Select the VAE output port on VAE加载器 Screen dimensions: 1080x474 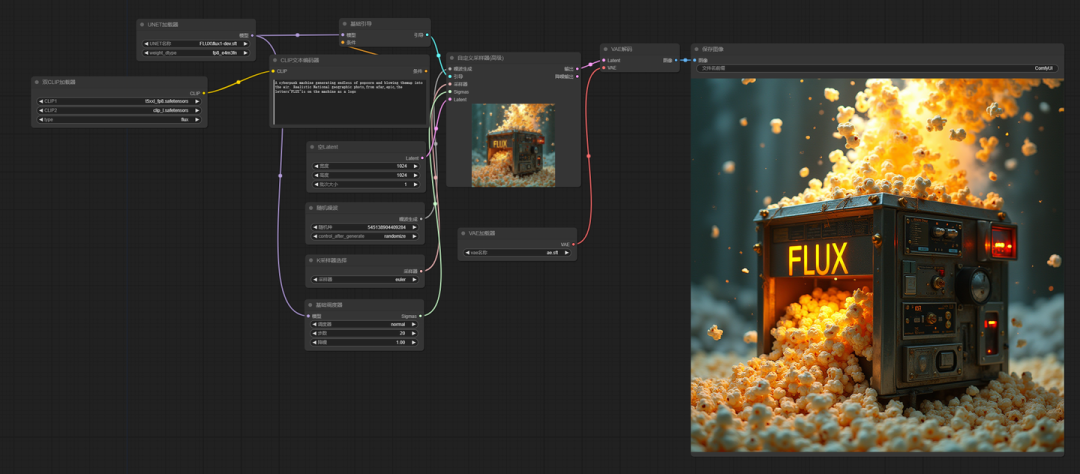tap(574, 244)
